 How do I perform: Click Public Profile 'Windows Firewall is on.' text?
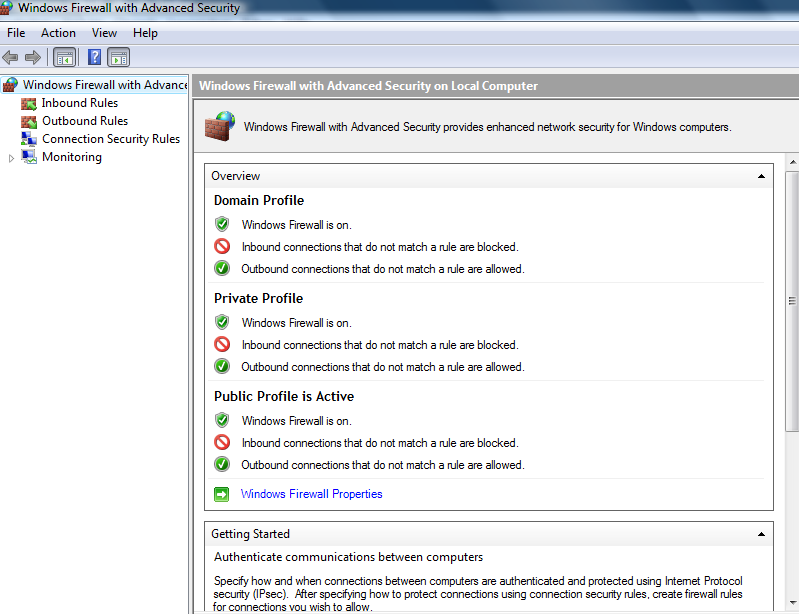(x=297, y=421)
